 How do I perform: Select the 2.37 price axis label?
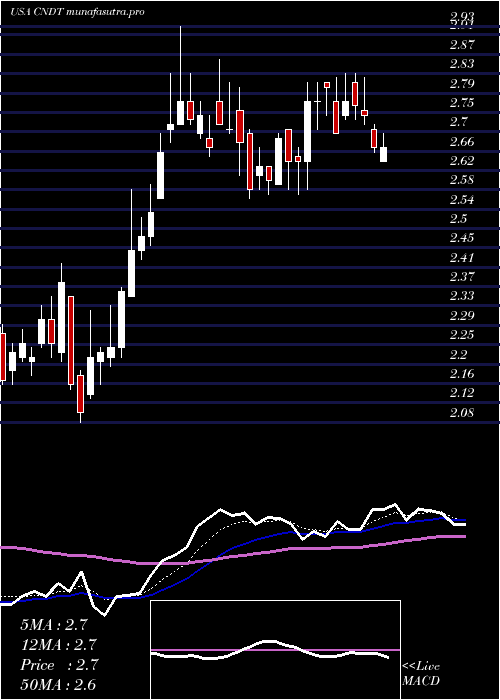point(462,277)
